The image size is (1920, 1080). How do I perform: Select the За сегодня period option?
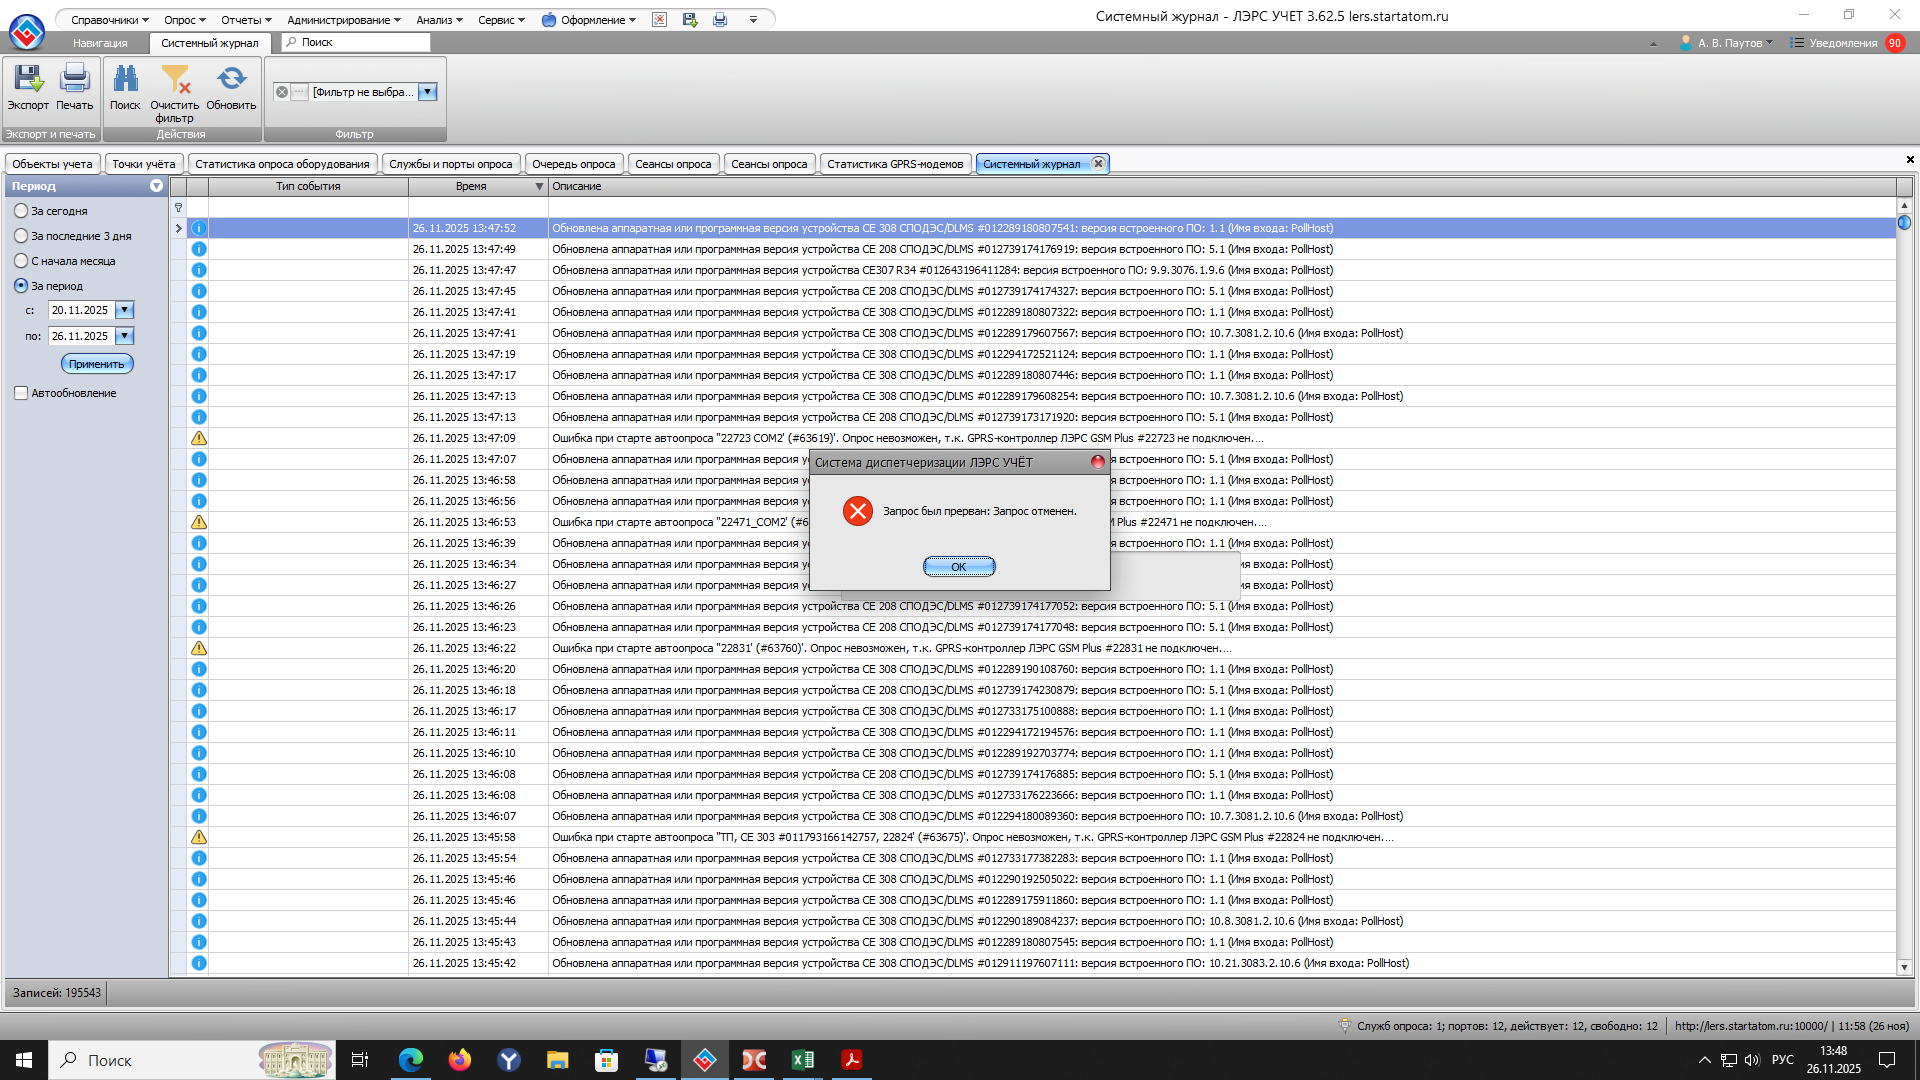21,211
